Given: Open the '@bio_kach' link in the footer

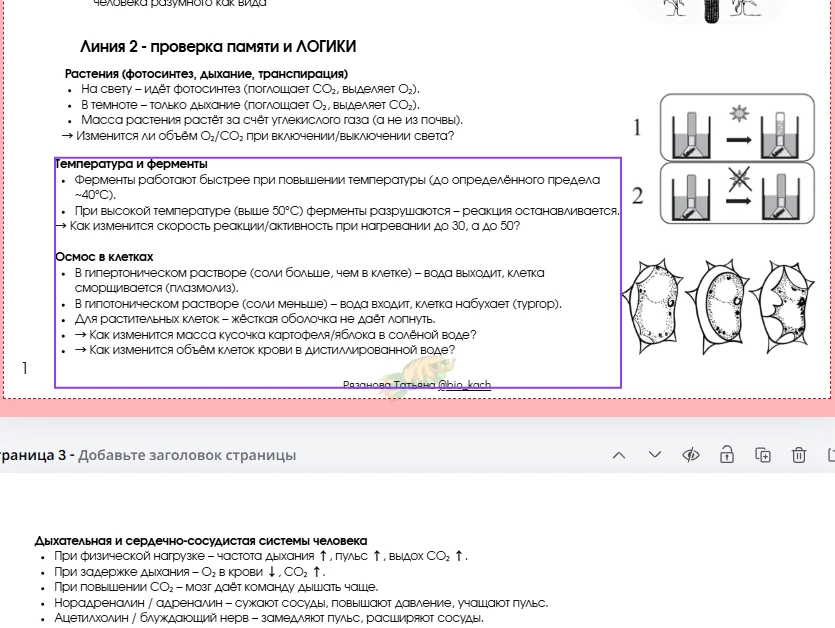Looking at the screenshot, I should (x=464, y=385).
